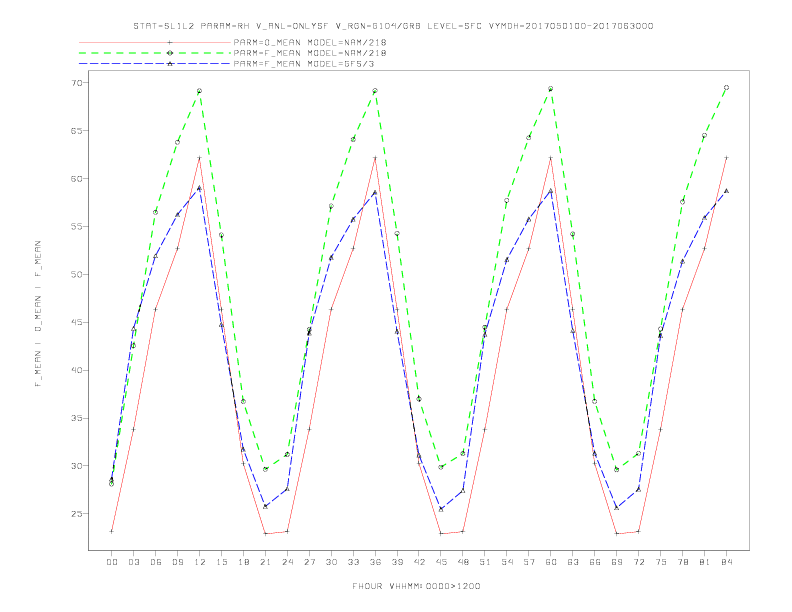
Task: Click the blue triangle data point at hour 21
Action: 265,506
